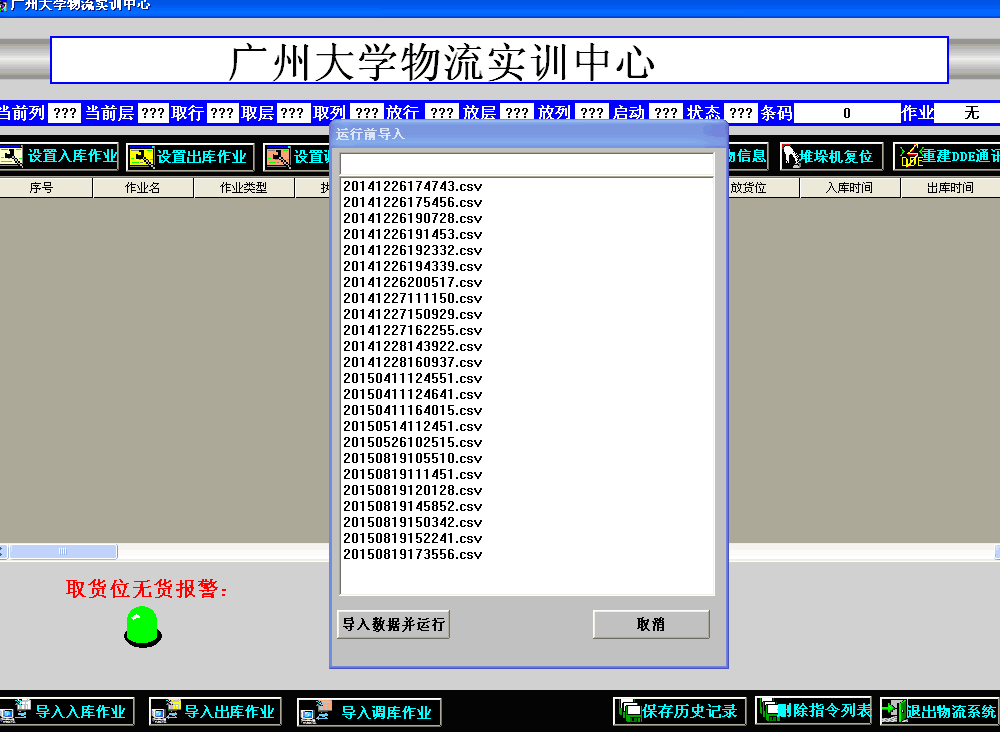Select file 20150819173556.csv
This screenshot has height=732, width=1000.
point(413,554)
